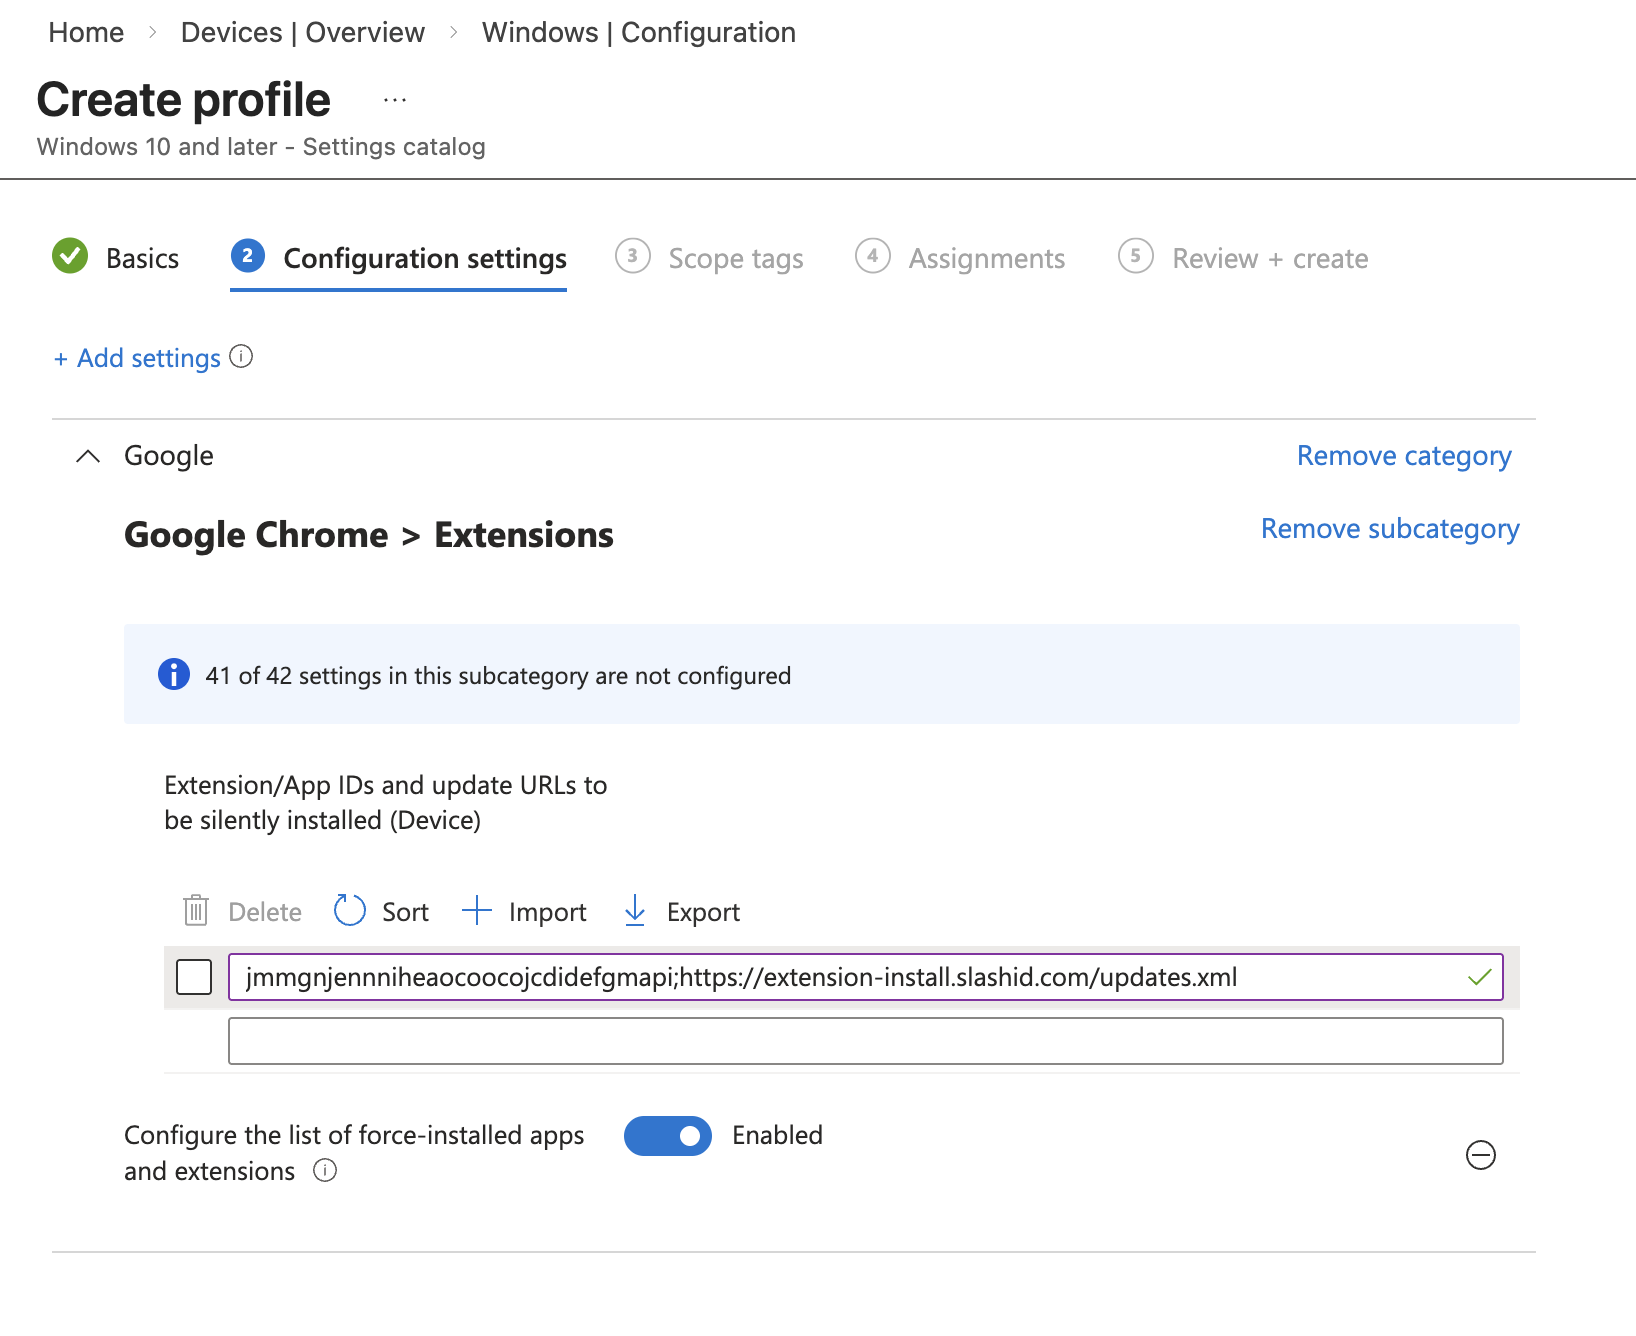Collapse the Google category section
1636x1336 pixels.
88,456
